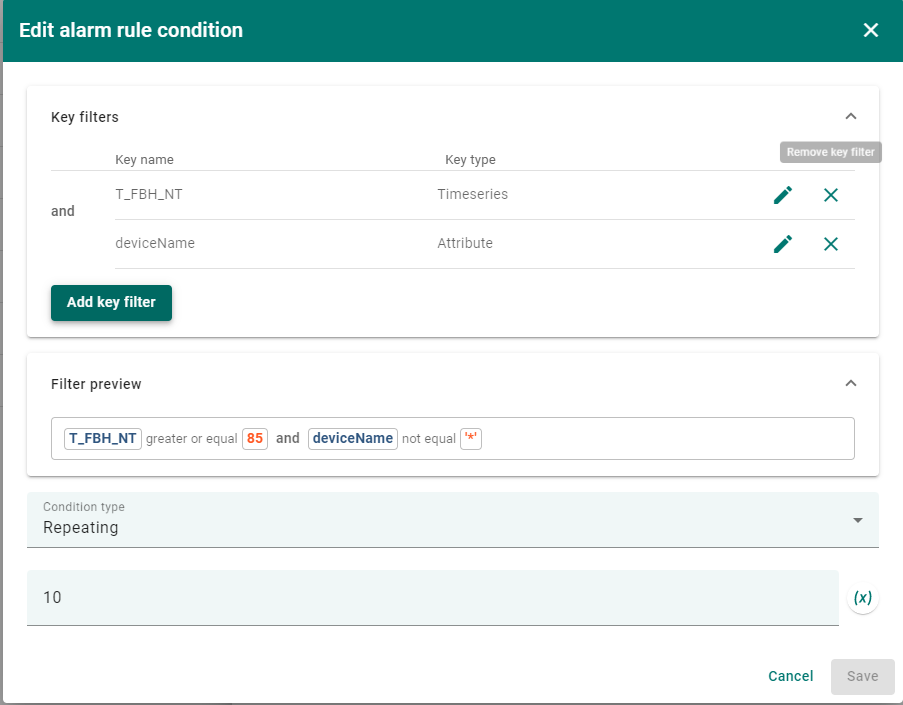Collapse the Key filters section
The width and height of the screenshot is (903, 705).
[x=851, y=116]
